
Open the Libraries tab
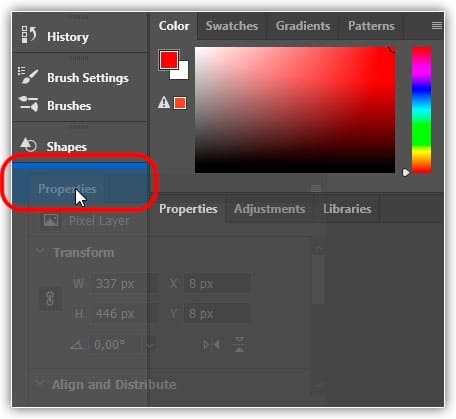(347, 209)
